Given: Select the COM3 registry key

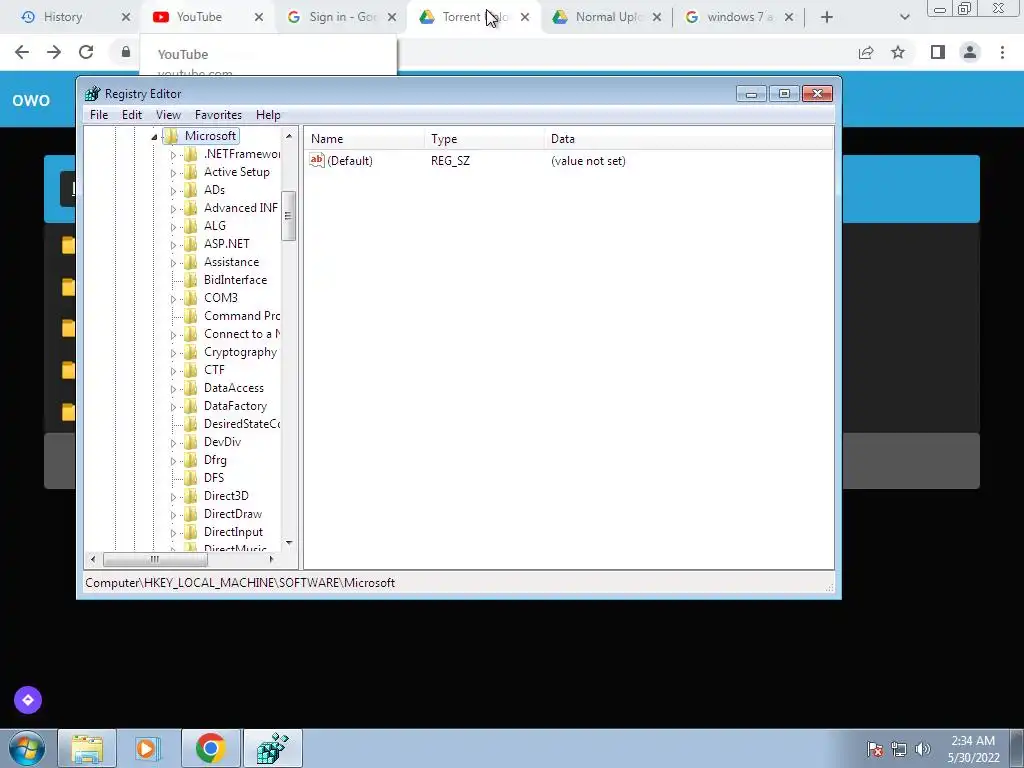Looking at the screenshot, I should click(221, 298).
